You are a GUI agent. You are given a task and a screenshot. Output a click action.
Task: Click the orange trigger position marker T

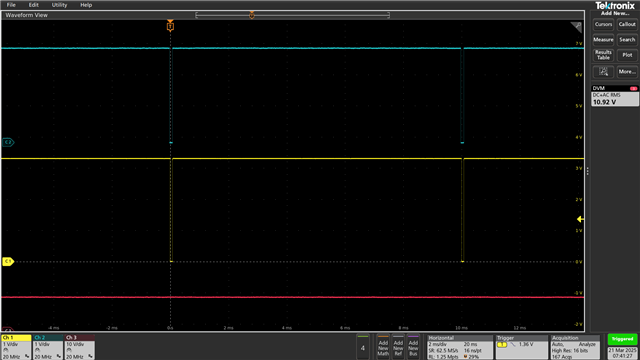[170, 27]
